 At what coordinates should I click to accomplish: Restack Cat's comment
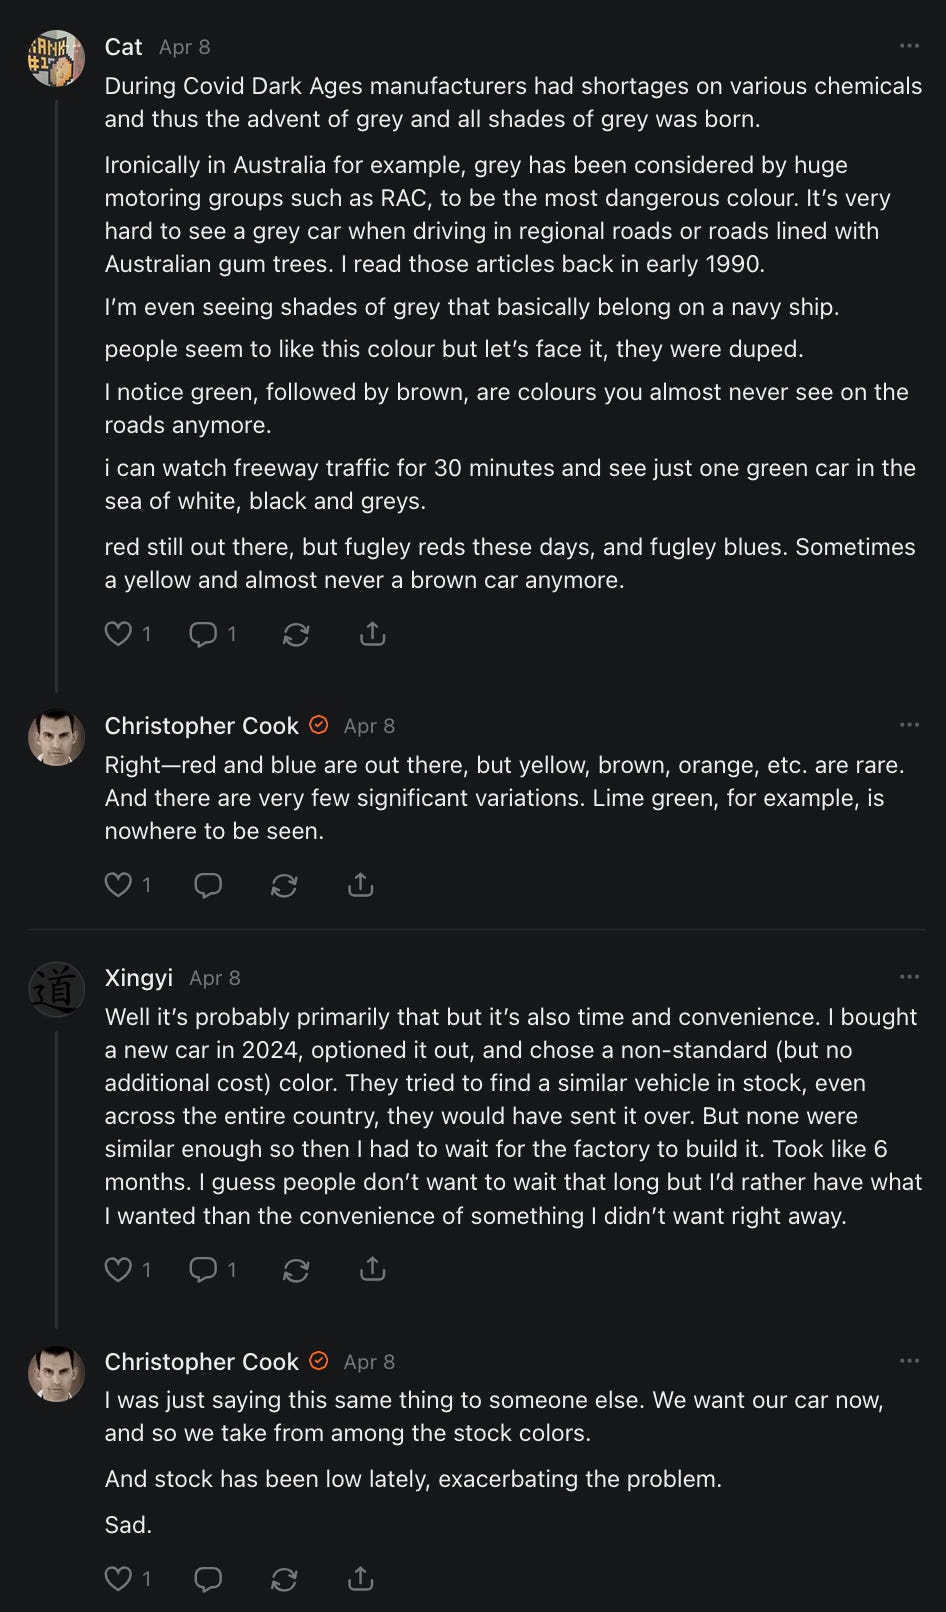click(x=296, y=634)
